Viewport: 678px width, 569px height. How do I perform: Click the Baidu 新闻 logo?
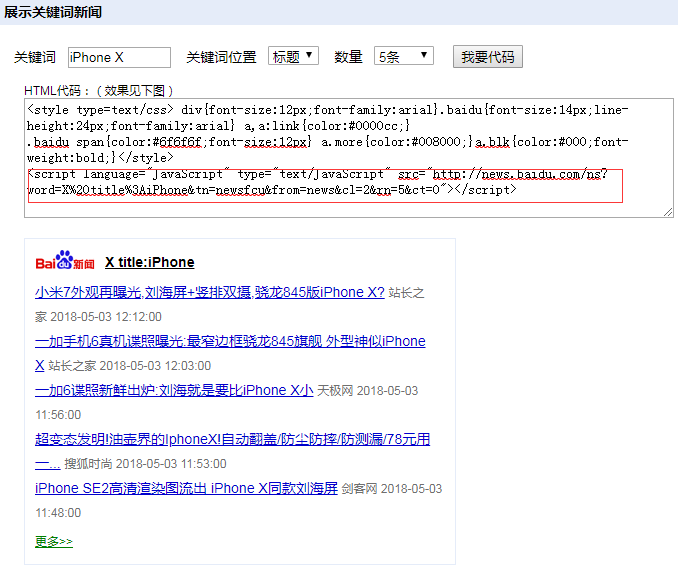coord(65,260)
